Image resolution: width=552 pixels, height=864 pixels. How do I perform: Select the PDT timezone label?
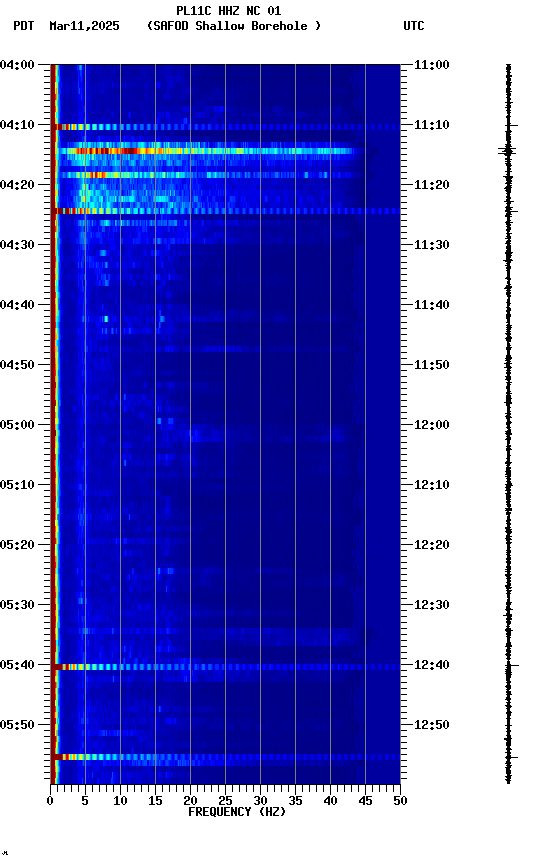tap(24, 26)
